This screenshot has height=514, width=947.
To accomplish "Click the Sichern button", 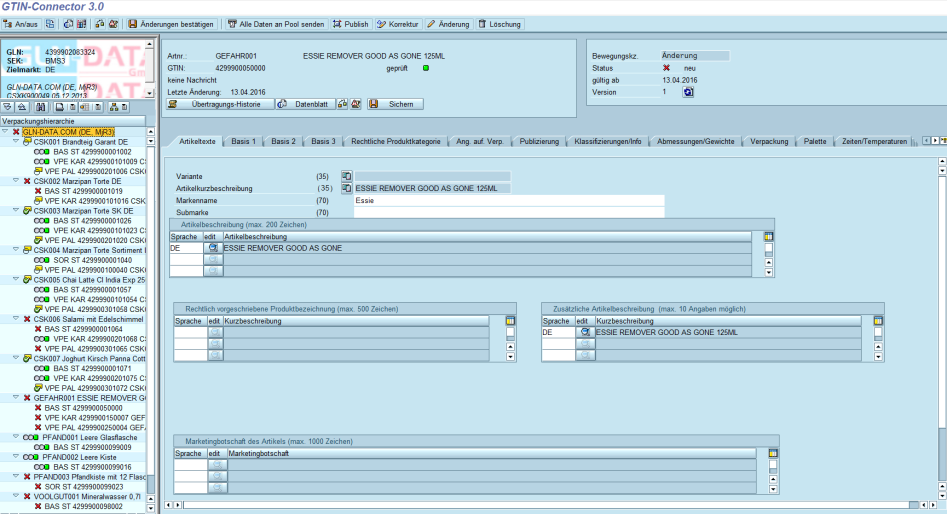I will [395, 104].
